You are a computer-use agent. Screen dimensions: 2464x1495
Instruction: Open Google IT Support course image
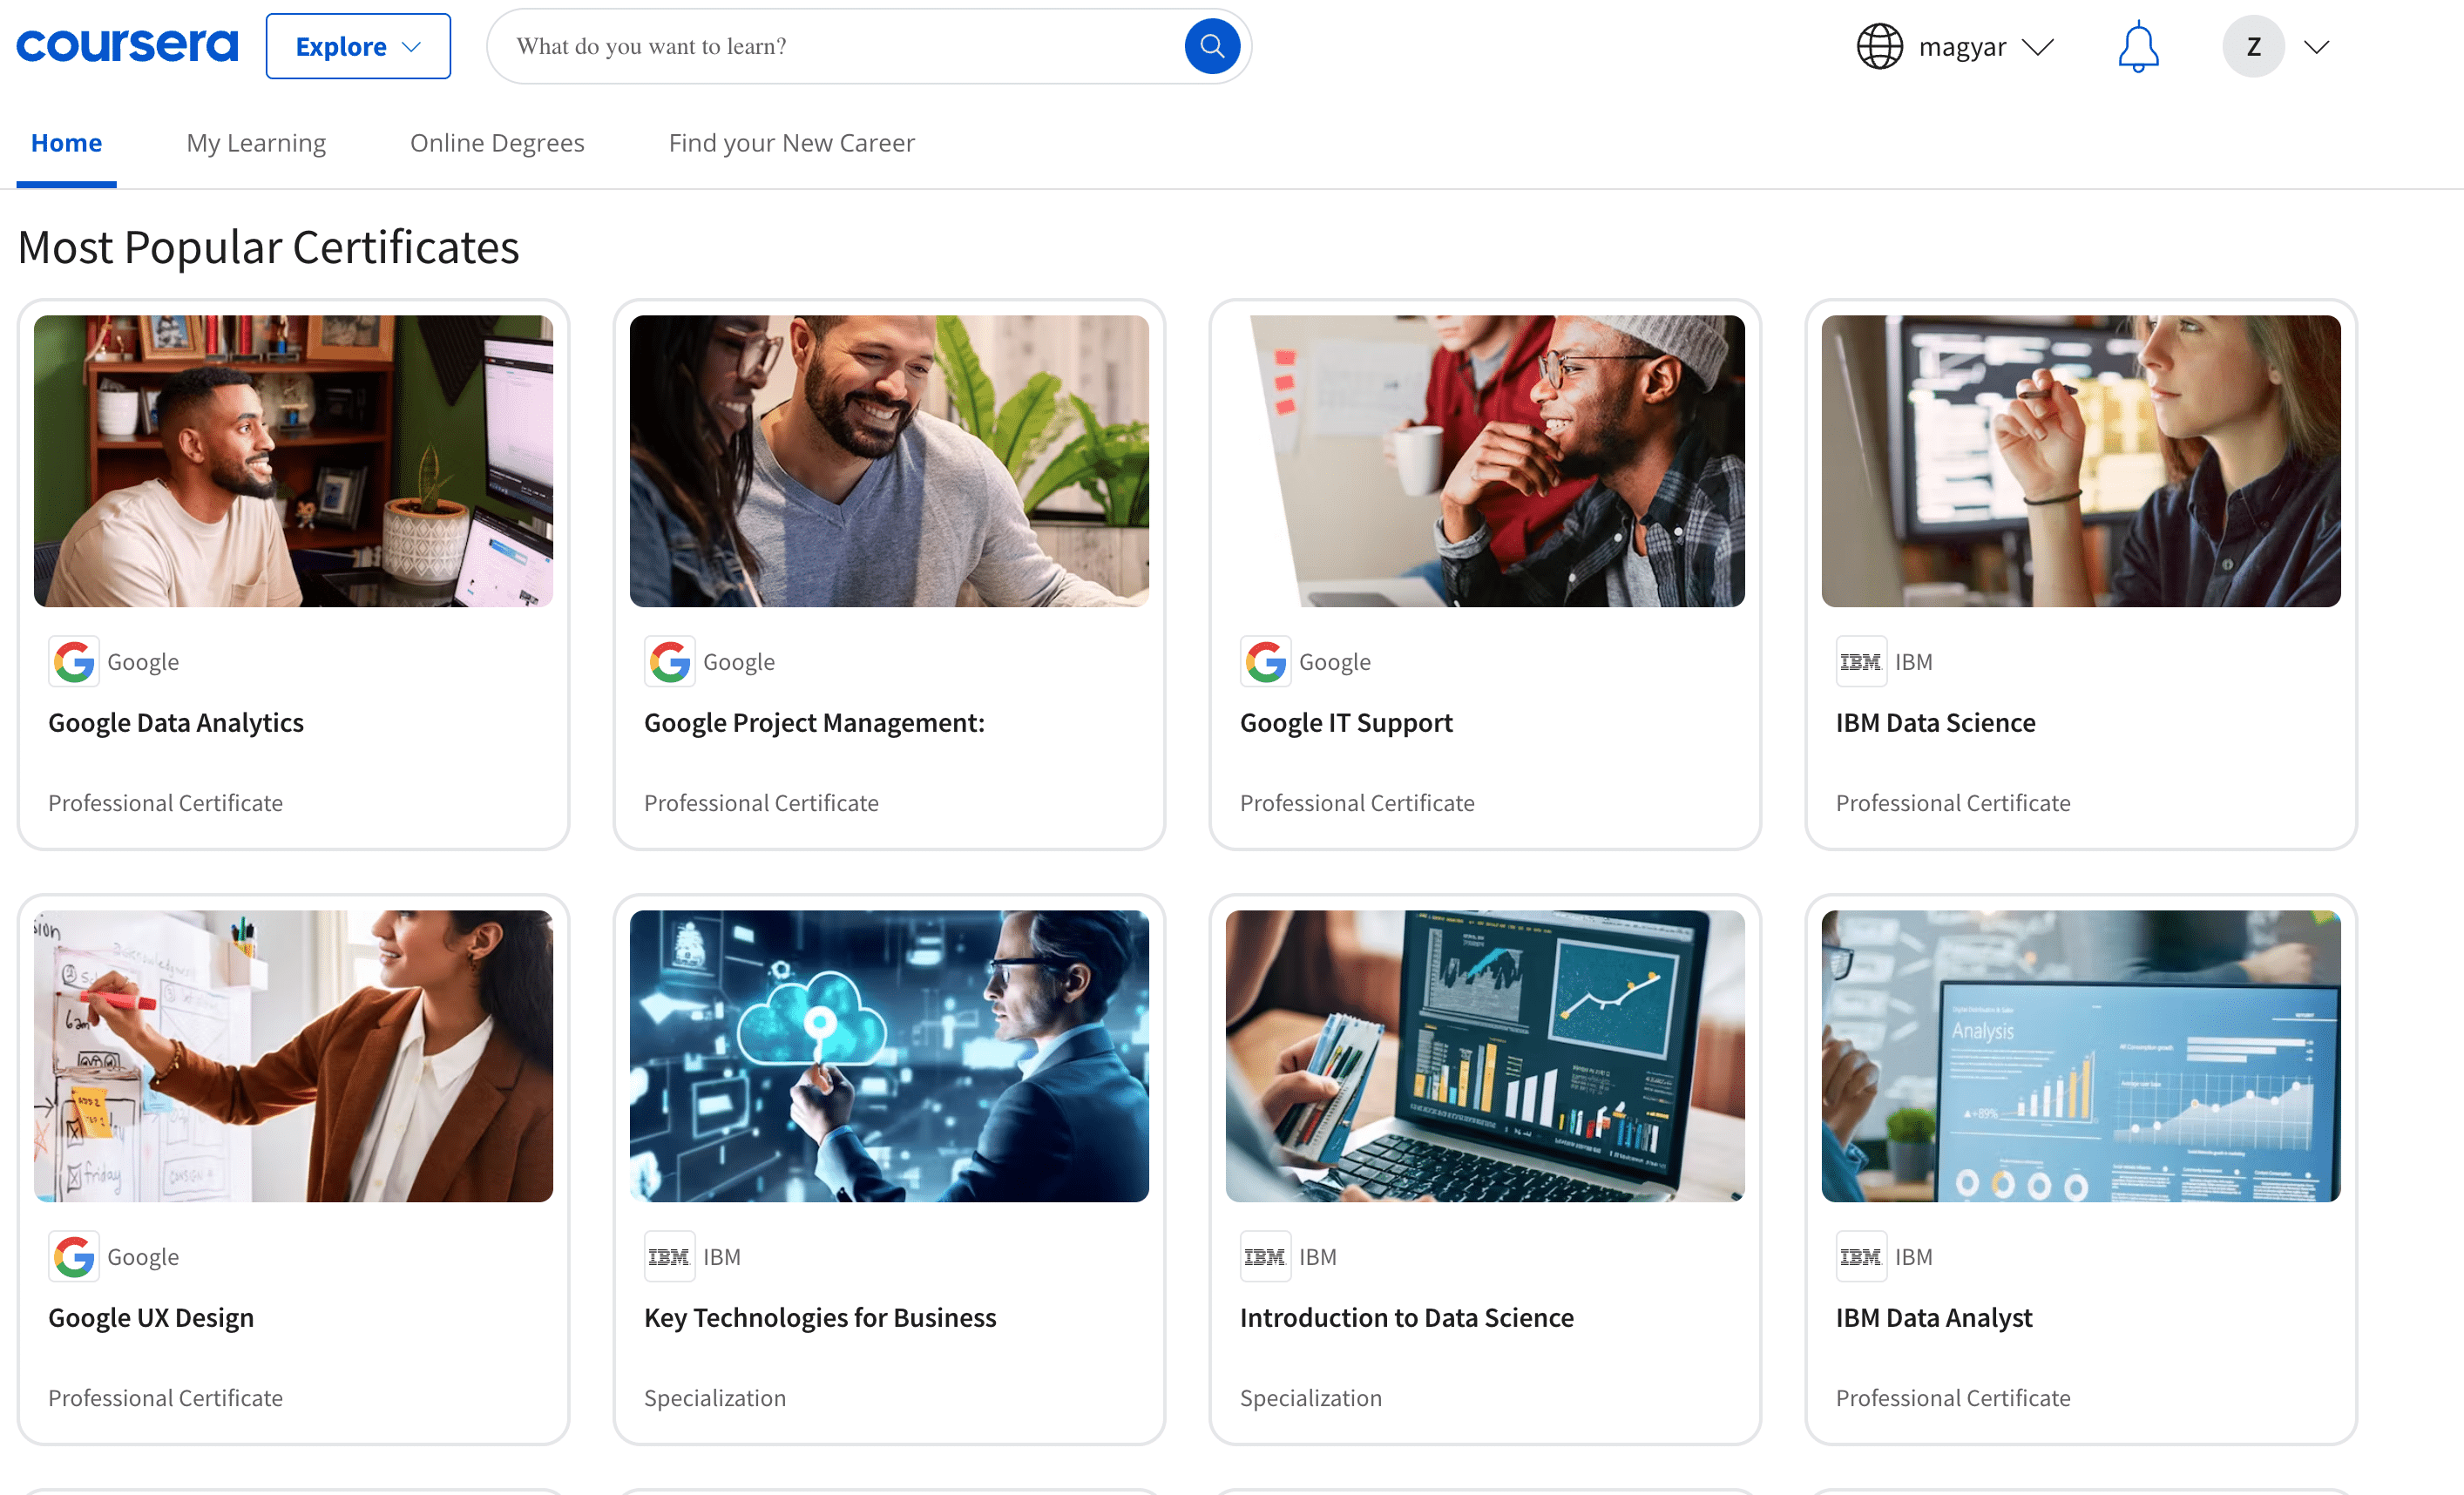[x=1485, y=461]
